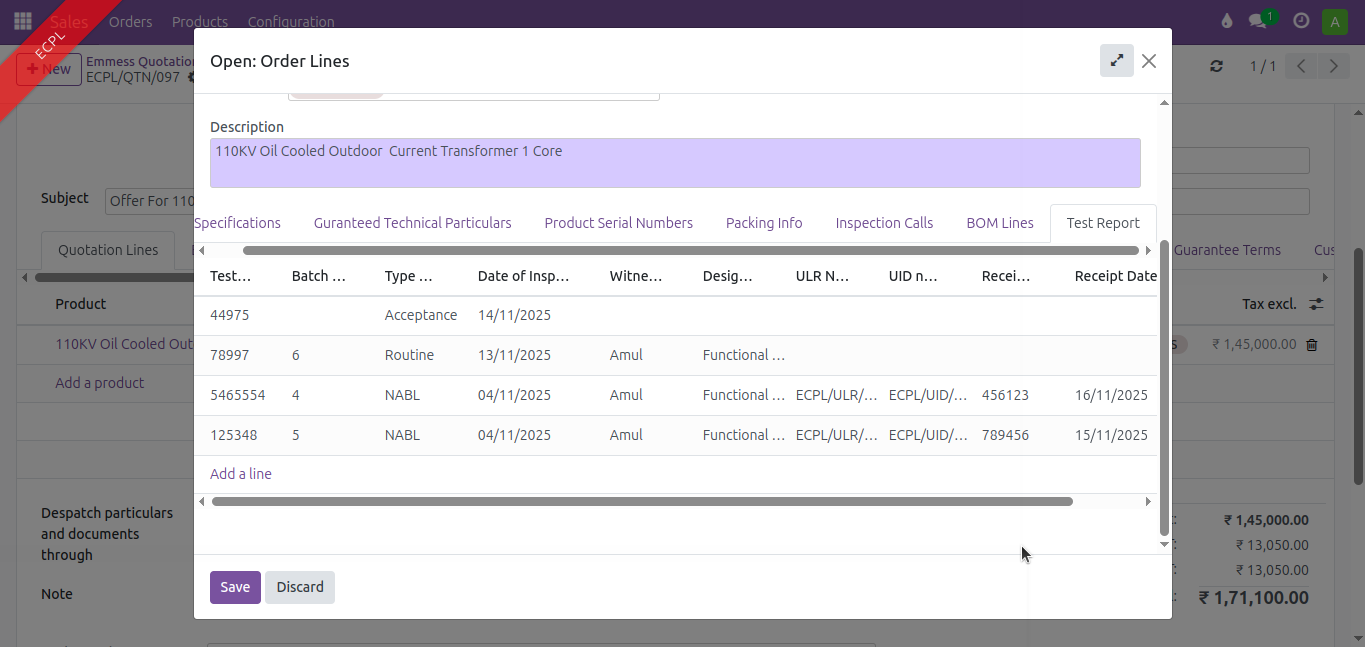Click Add a line in Test Report
This screenshot has height=647, width=1365.
coord(241,474)
